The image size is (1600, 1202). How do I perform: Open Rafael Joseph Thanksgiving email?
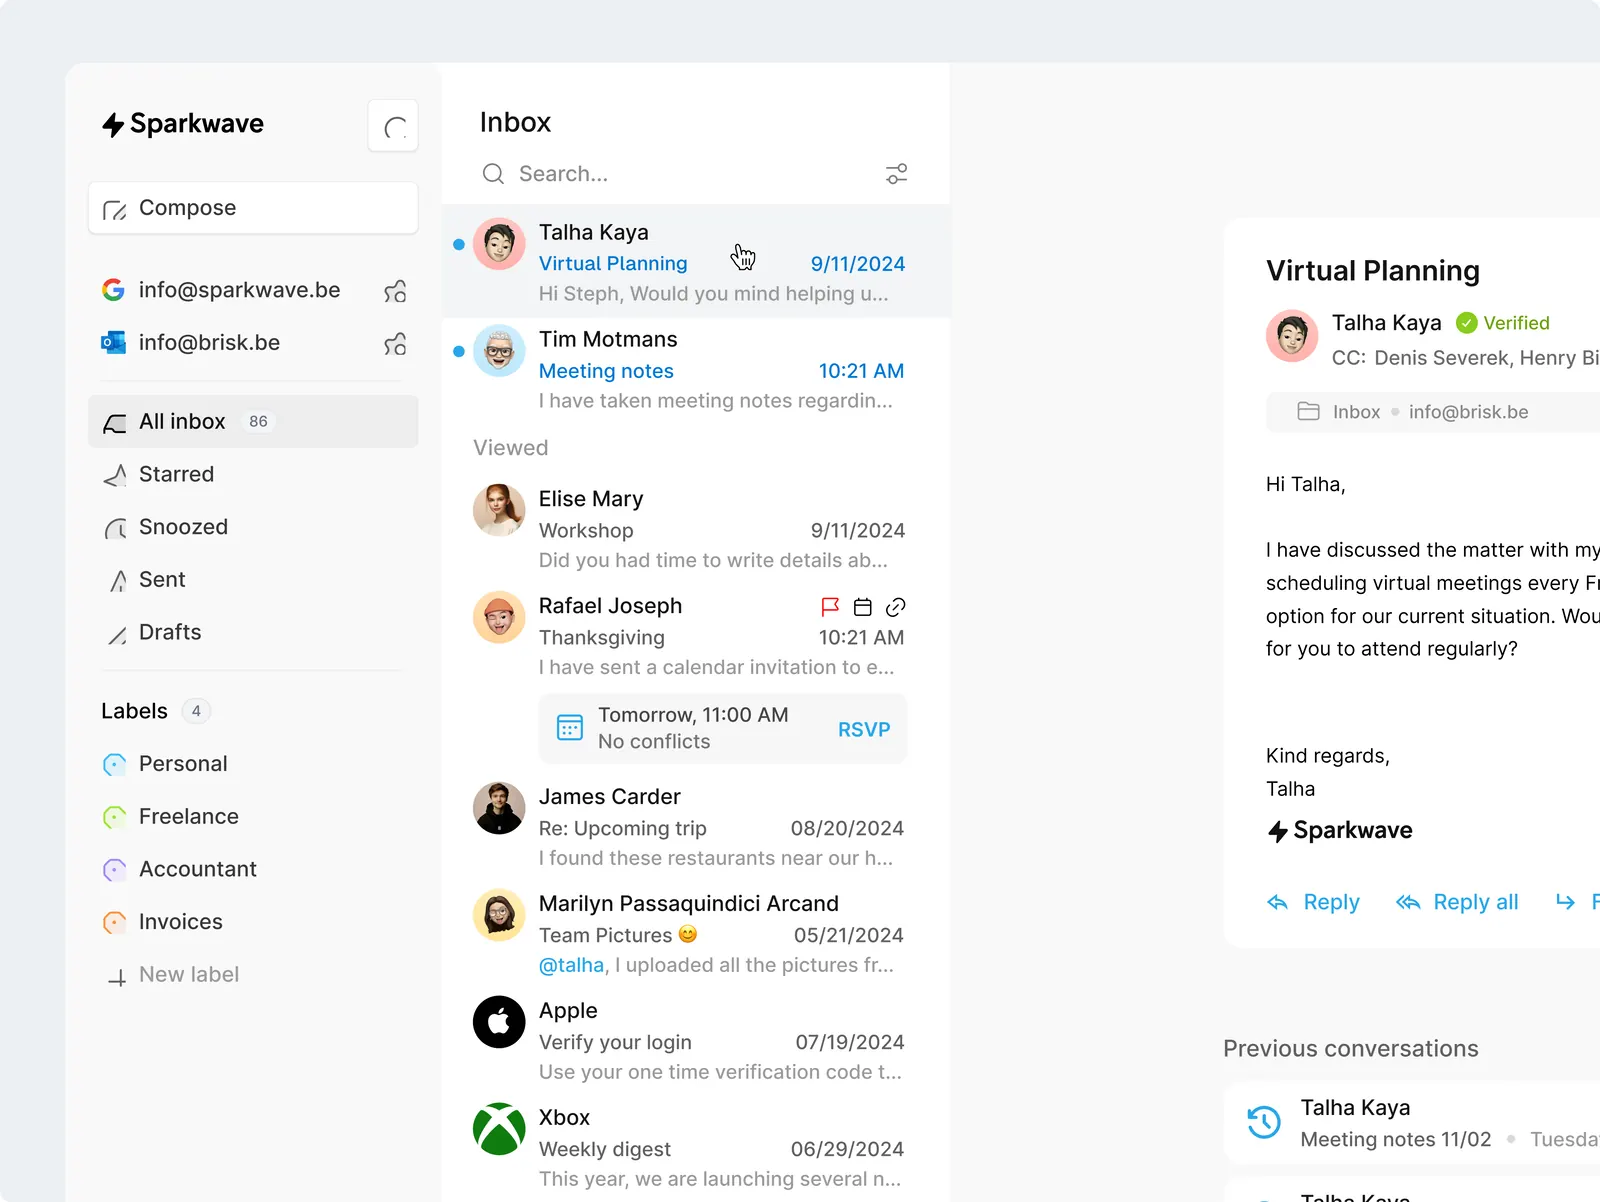pos(696,636)
